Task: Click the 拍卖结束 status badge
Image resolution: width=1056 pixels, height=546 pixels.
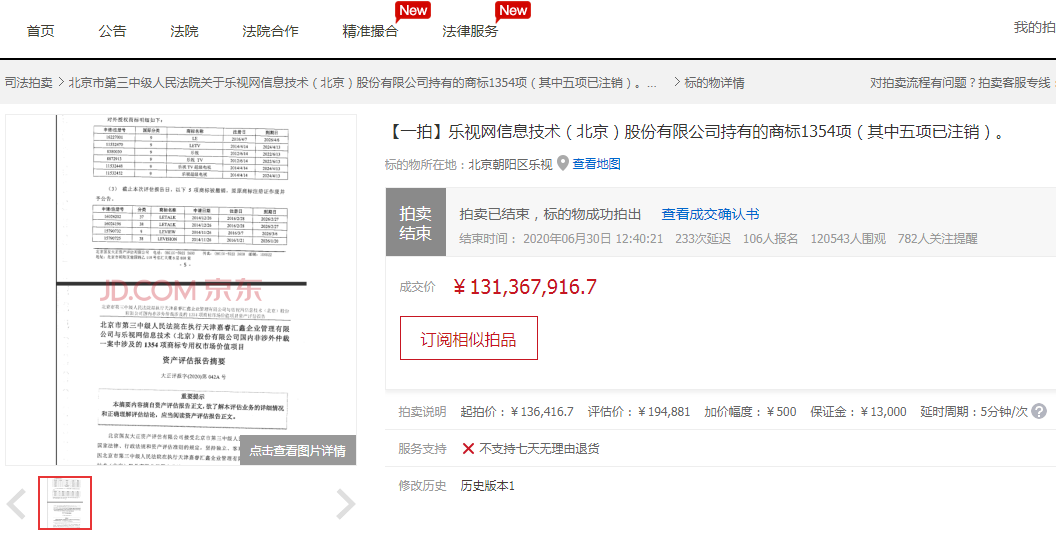Action: (416, 222)
